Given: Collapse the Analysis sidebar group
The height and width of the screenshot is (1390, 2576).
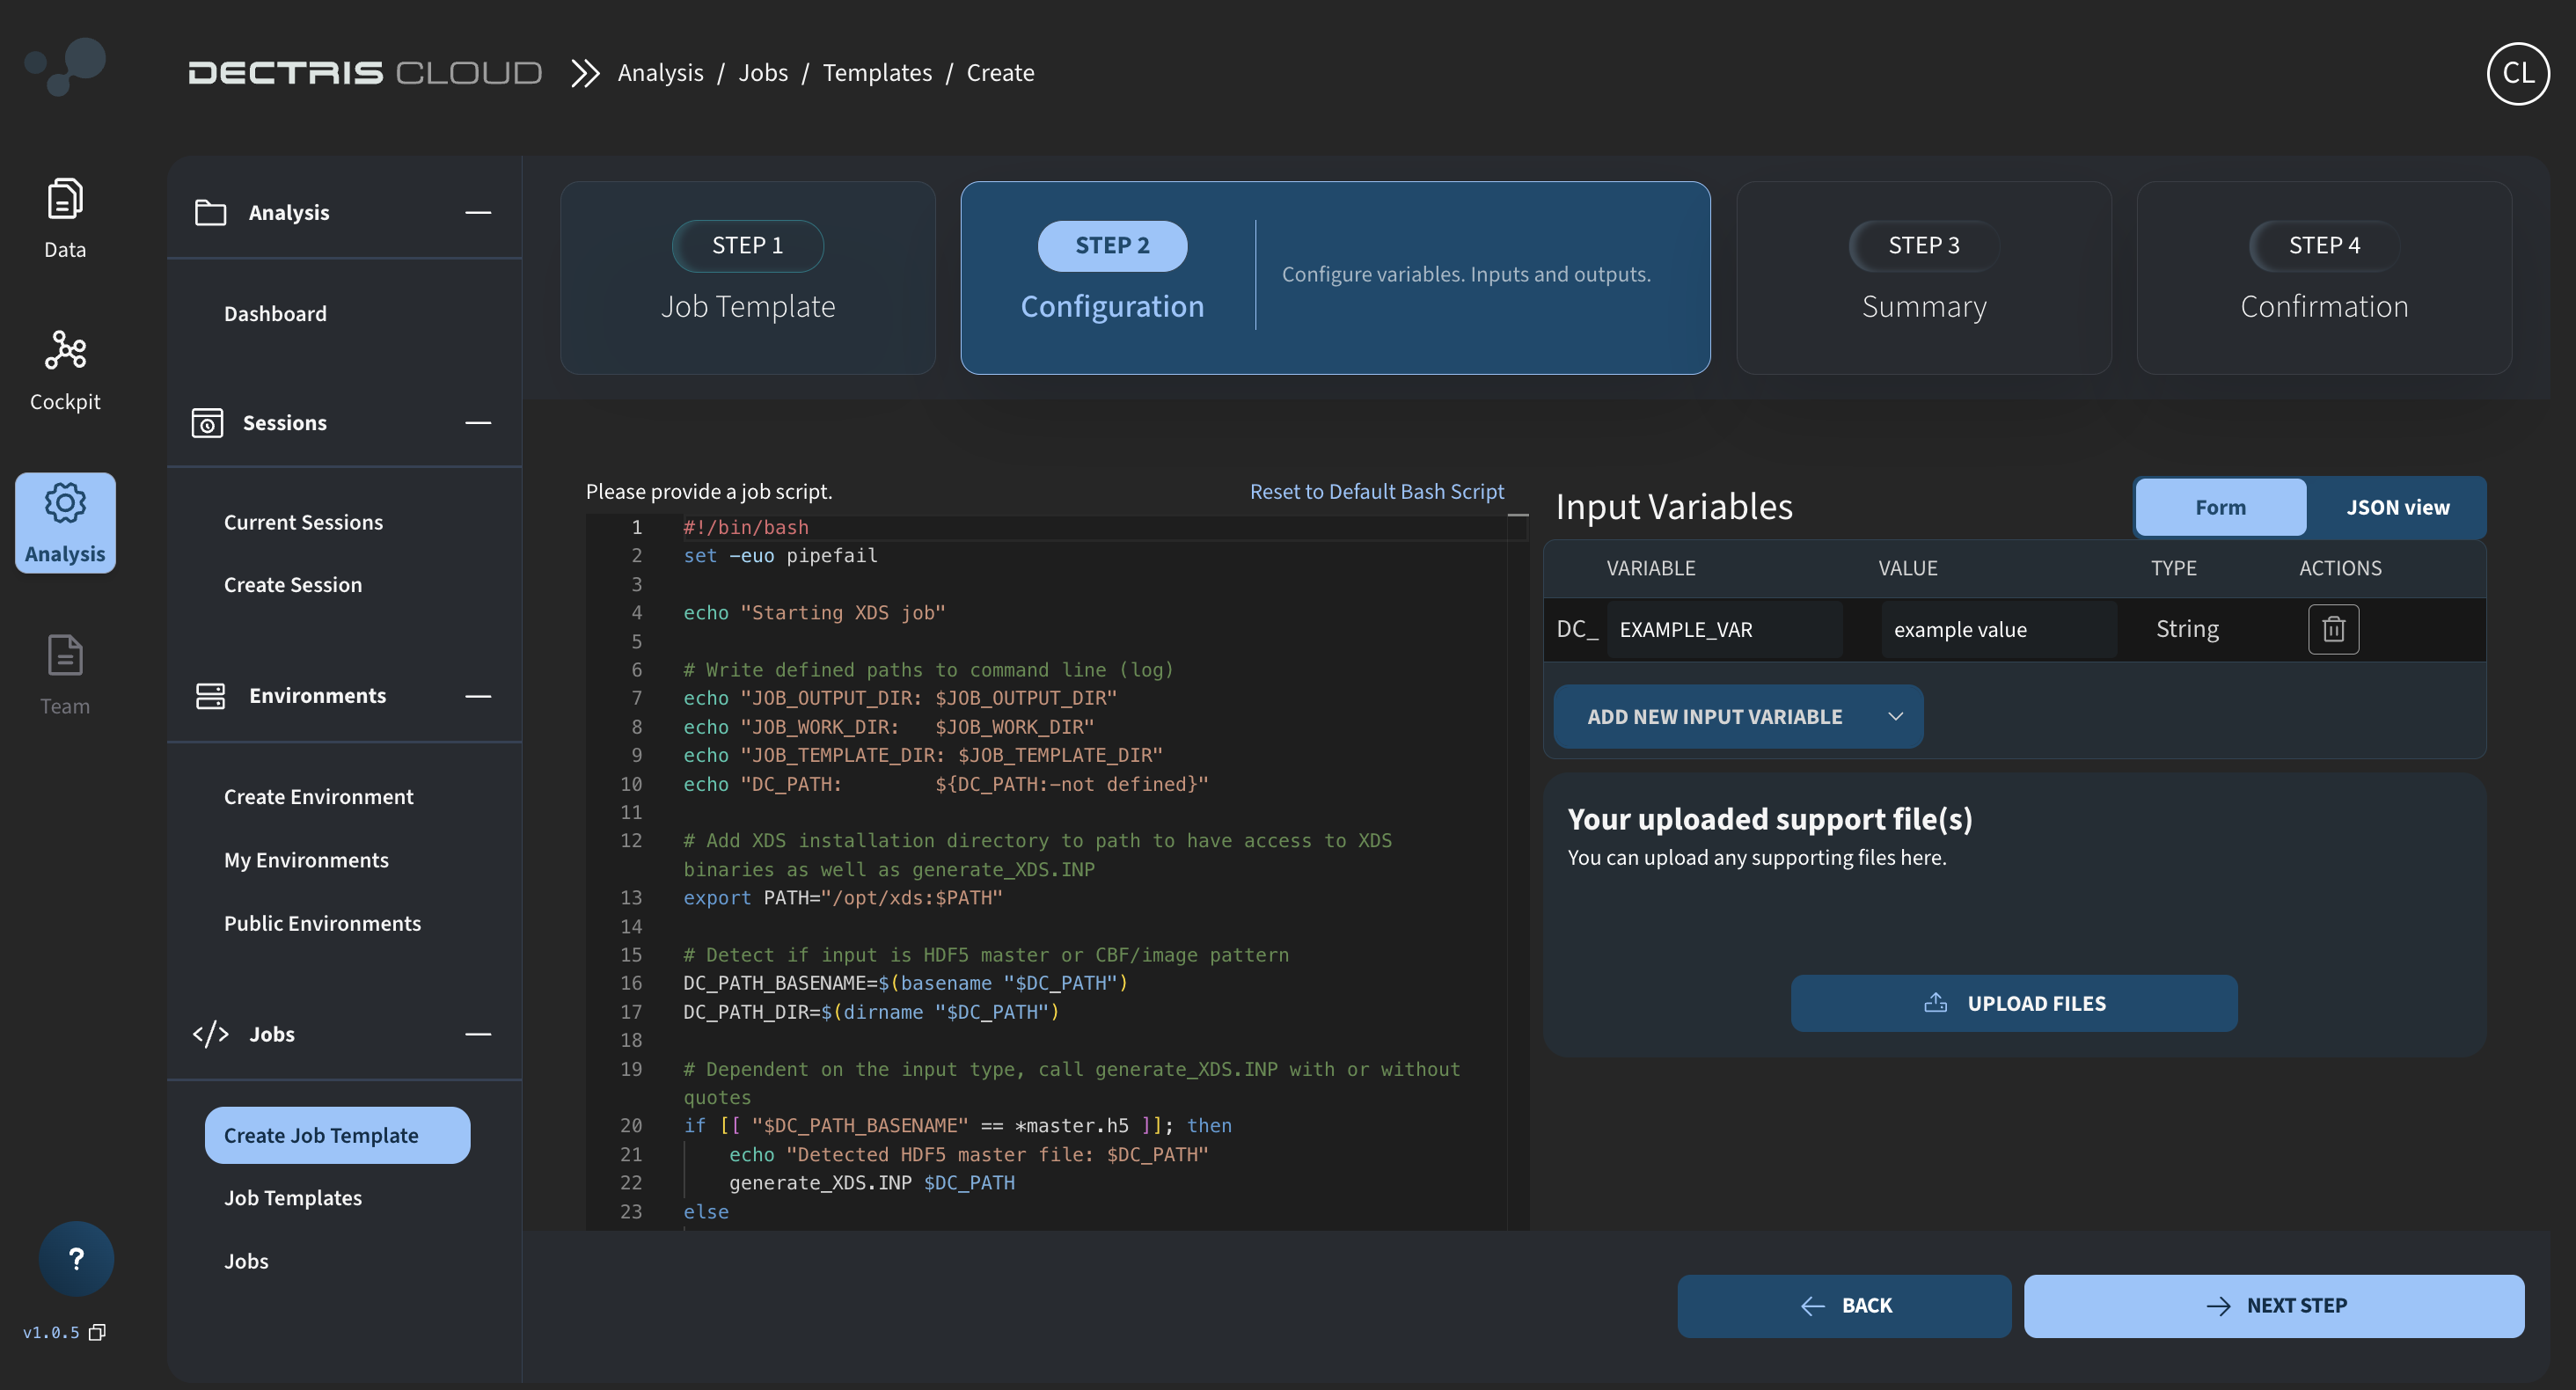Looking at the screenshot, I should click(478, 212).
